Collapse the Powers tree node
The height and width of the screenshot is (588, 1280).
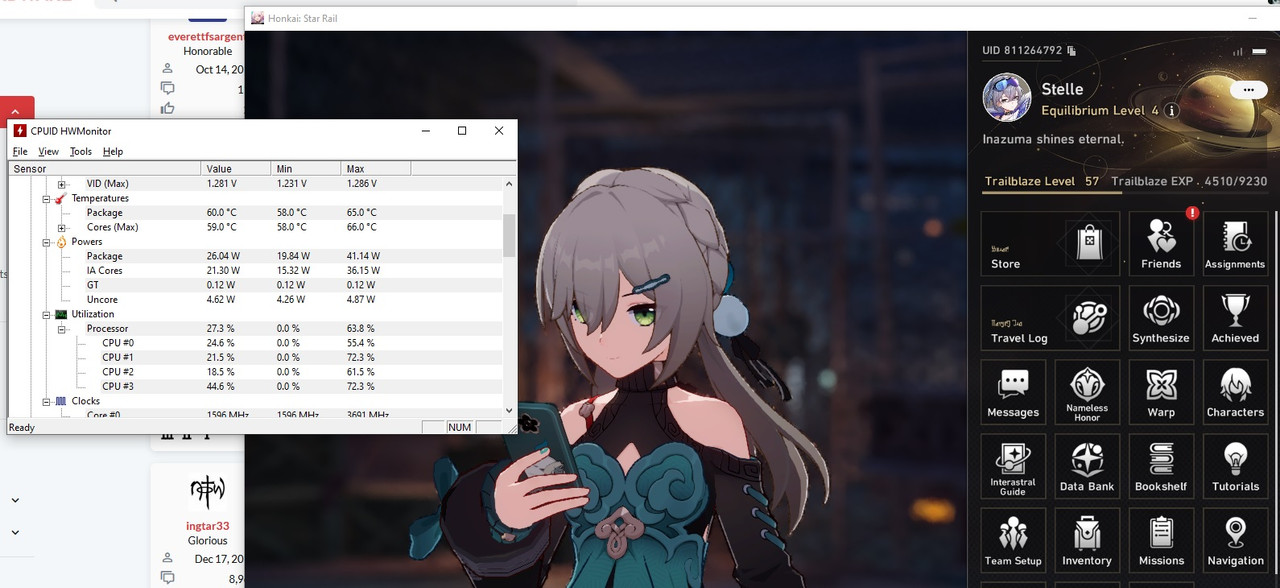pos(46,242)
